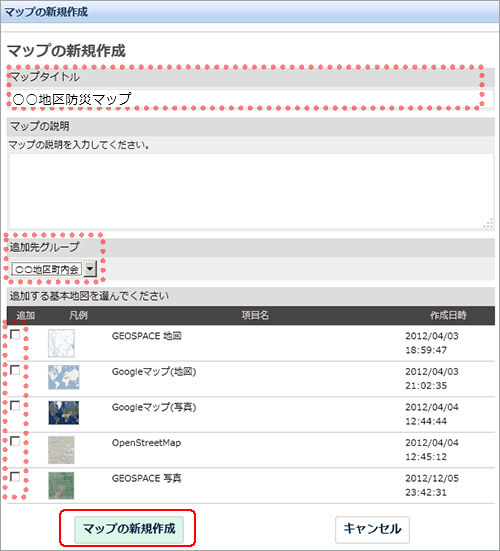
Task: Click the 作成日時 column header
Action: pos(448,315)
